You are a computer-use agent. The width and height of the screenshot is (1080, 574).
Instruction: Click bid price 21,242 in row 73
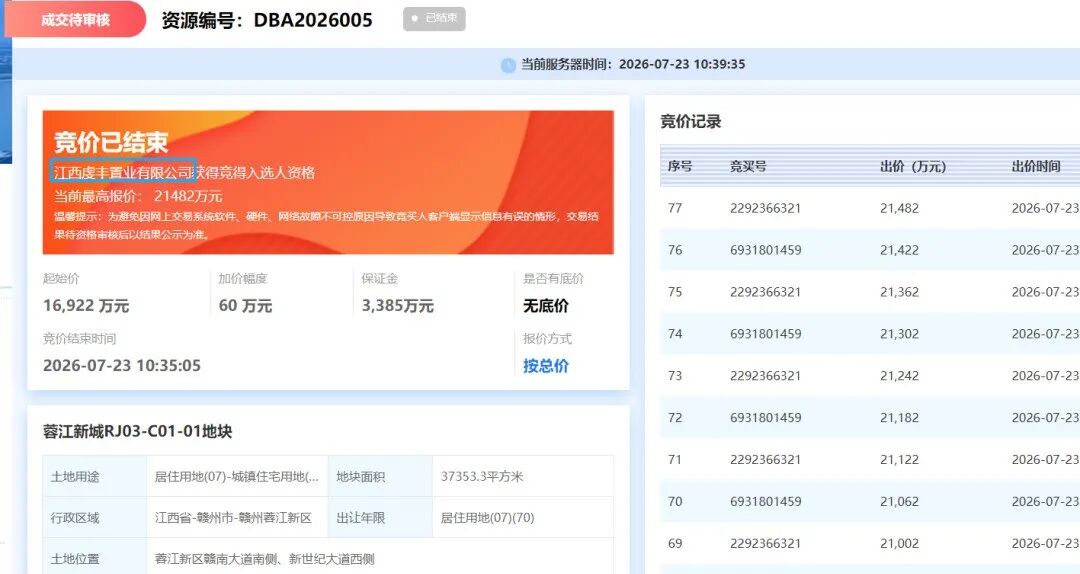coord(899,376)
